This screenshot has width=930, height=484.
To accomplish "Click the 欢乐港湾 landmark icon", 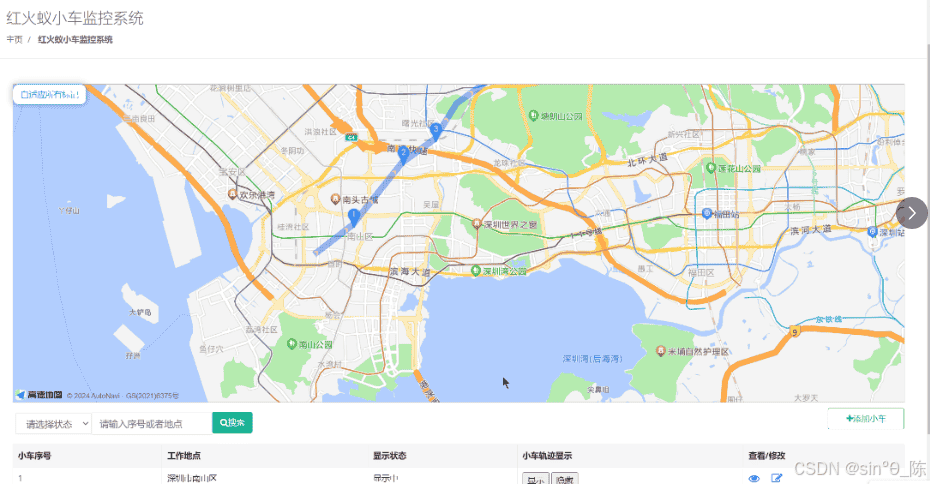I will pos(232,194).
